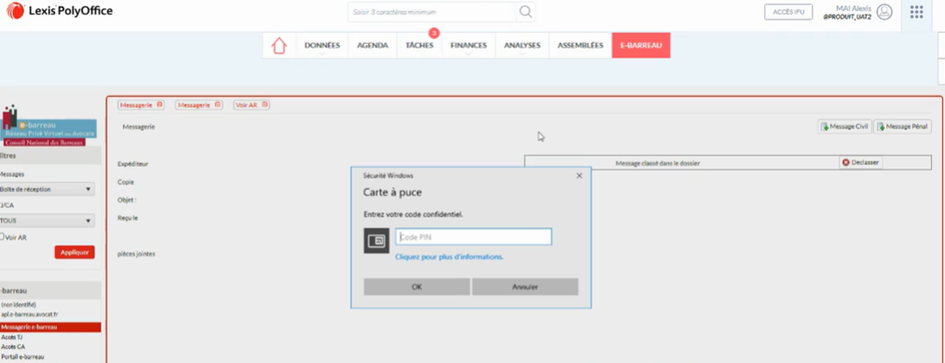Screen dimensions: 945x363
Task: Expand the Données menu
Action: [322, 46]
